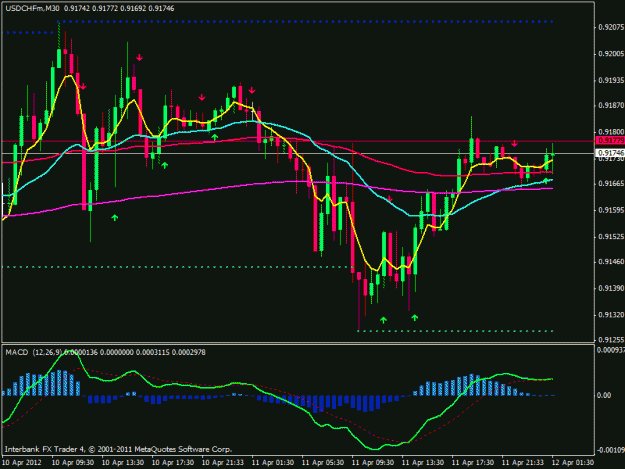Click the red sell arrow near 11 Apr 21:33
This screenshot has width=625, height=469.
click(x=515, y=143)
